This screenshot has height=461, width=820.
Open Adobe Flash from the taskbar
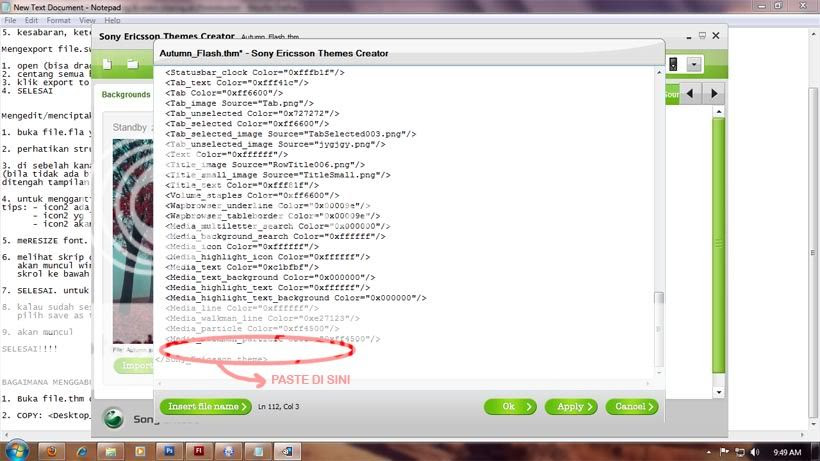point(199,451)
